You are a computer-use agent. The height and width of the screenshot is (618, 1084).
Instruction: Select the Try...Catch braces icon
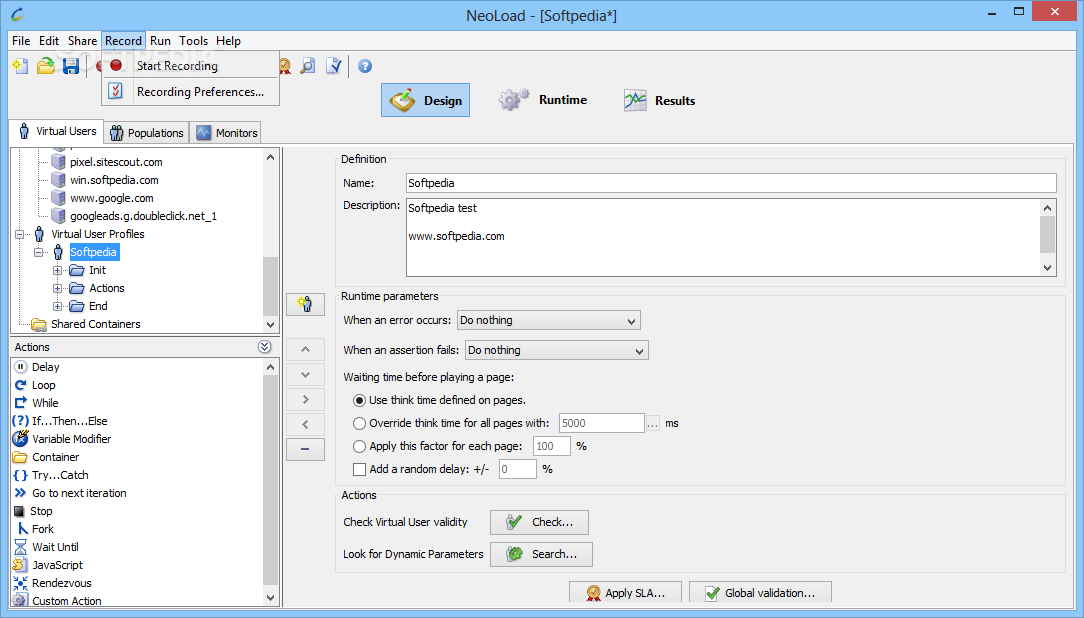tap(21, 475)
